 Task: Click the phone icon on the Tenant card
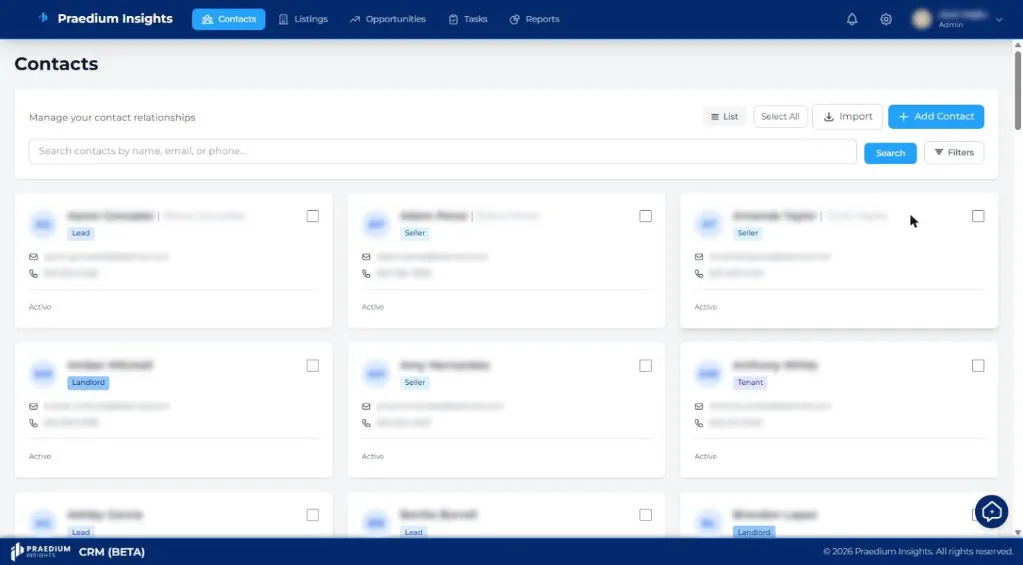point(699,423)
